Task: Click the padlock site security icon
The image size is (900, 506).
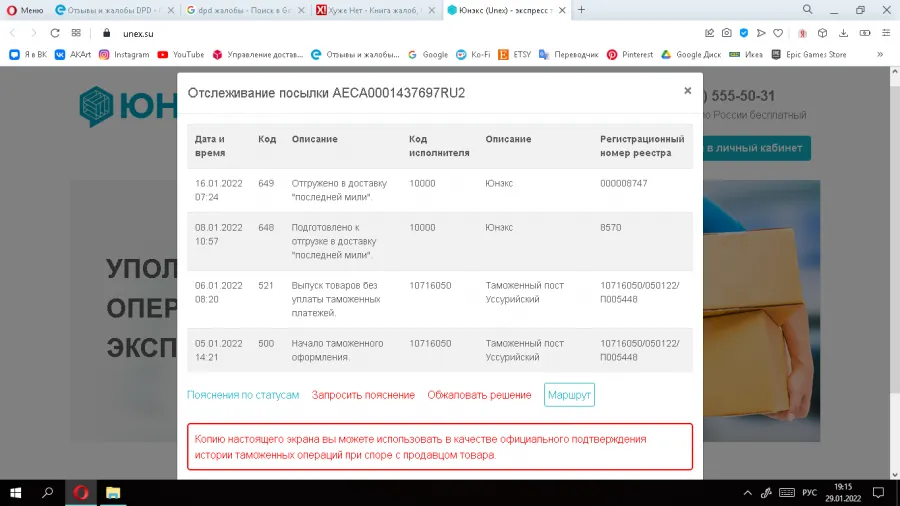Action: click(x=106, y=33)
